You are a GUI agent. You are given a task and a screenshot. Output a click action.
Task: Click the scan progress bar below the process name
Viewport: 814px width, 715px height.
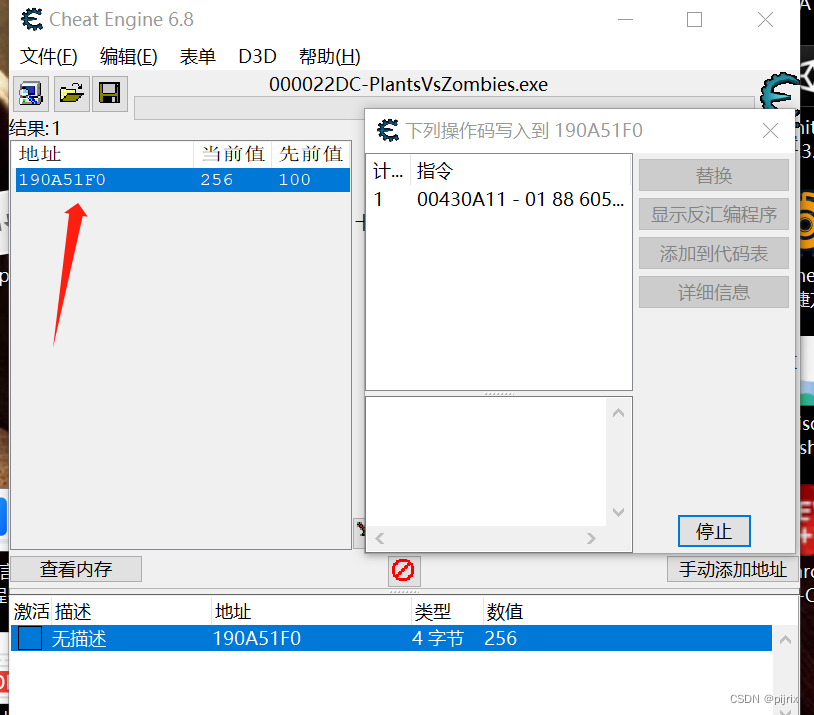444,107
